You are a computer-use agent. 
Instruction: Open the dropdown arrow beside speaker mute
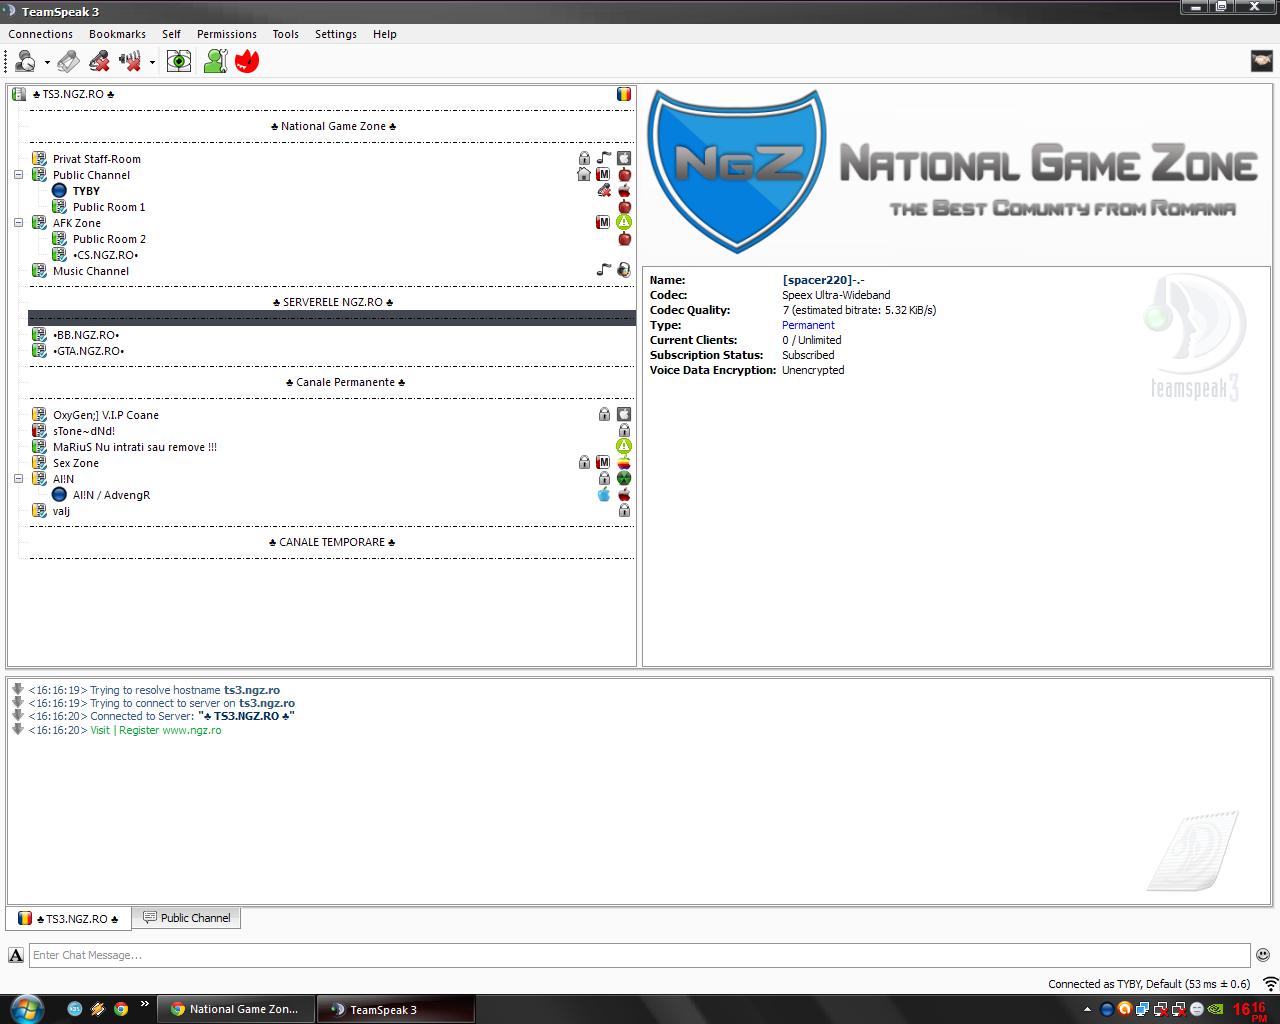pos(152,63)
